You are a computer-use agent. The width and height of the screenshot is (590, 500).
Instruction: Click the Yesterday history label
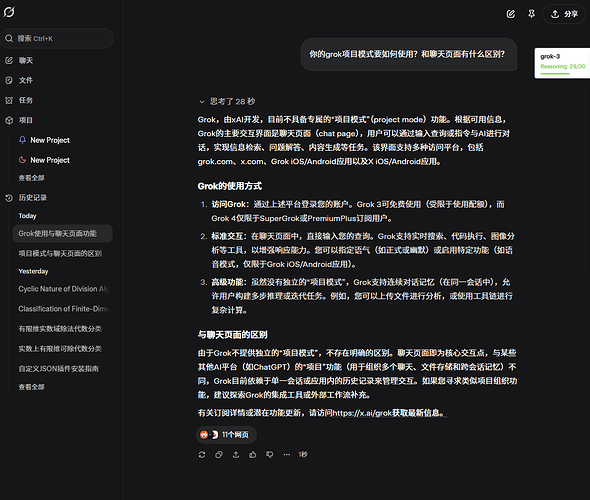[x=33, y=271]
